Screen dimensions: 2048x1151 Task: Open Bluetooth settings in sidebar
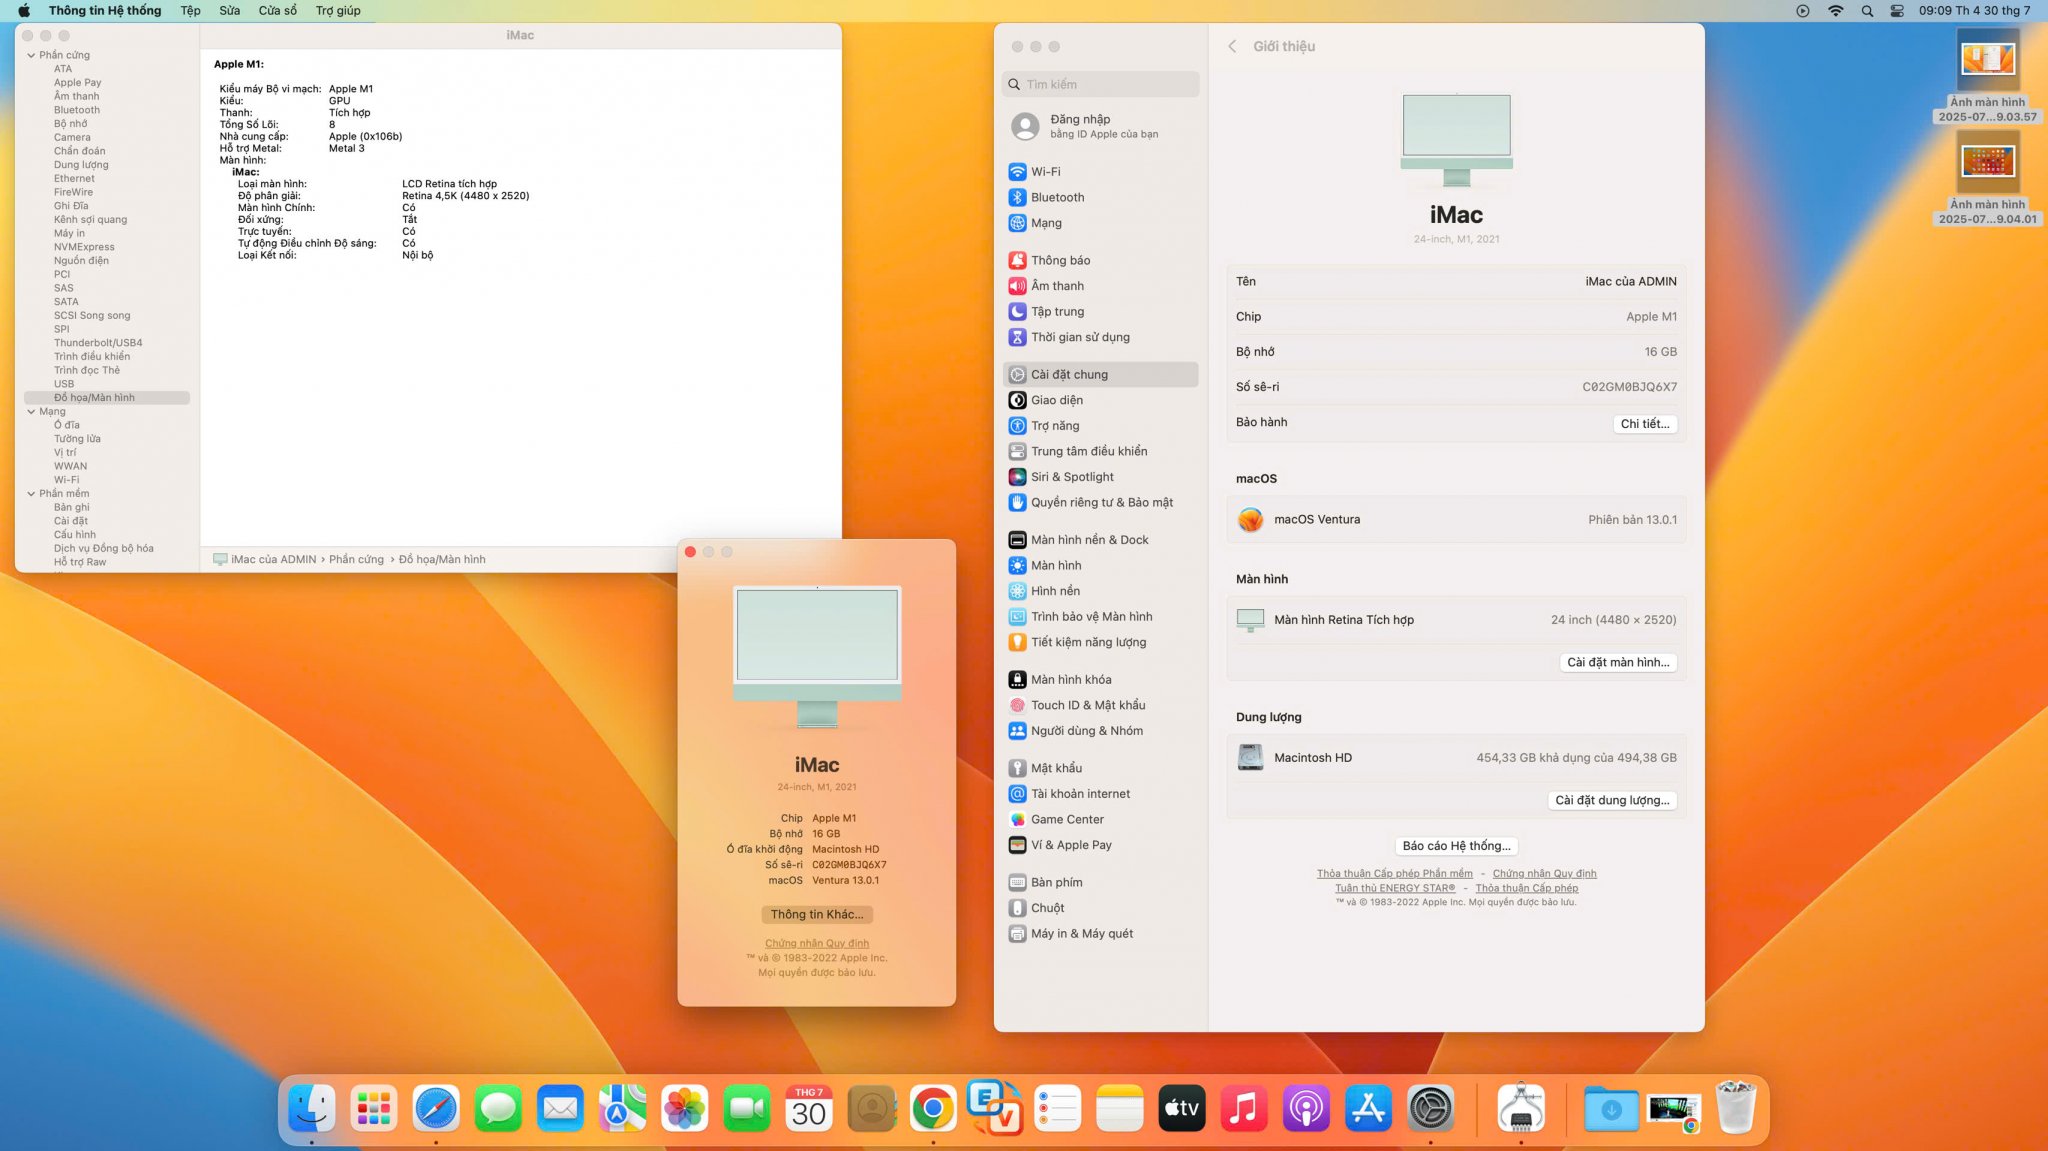click(x=1057, y=198)
